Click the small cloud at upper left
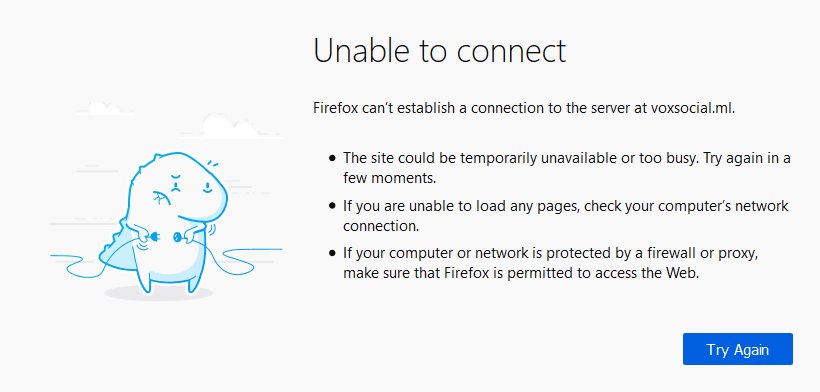The image size is (820, 392). point(104,108)
